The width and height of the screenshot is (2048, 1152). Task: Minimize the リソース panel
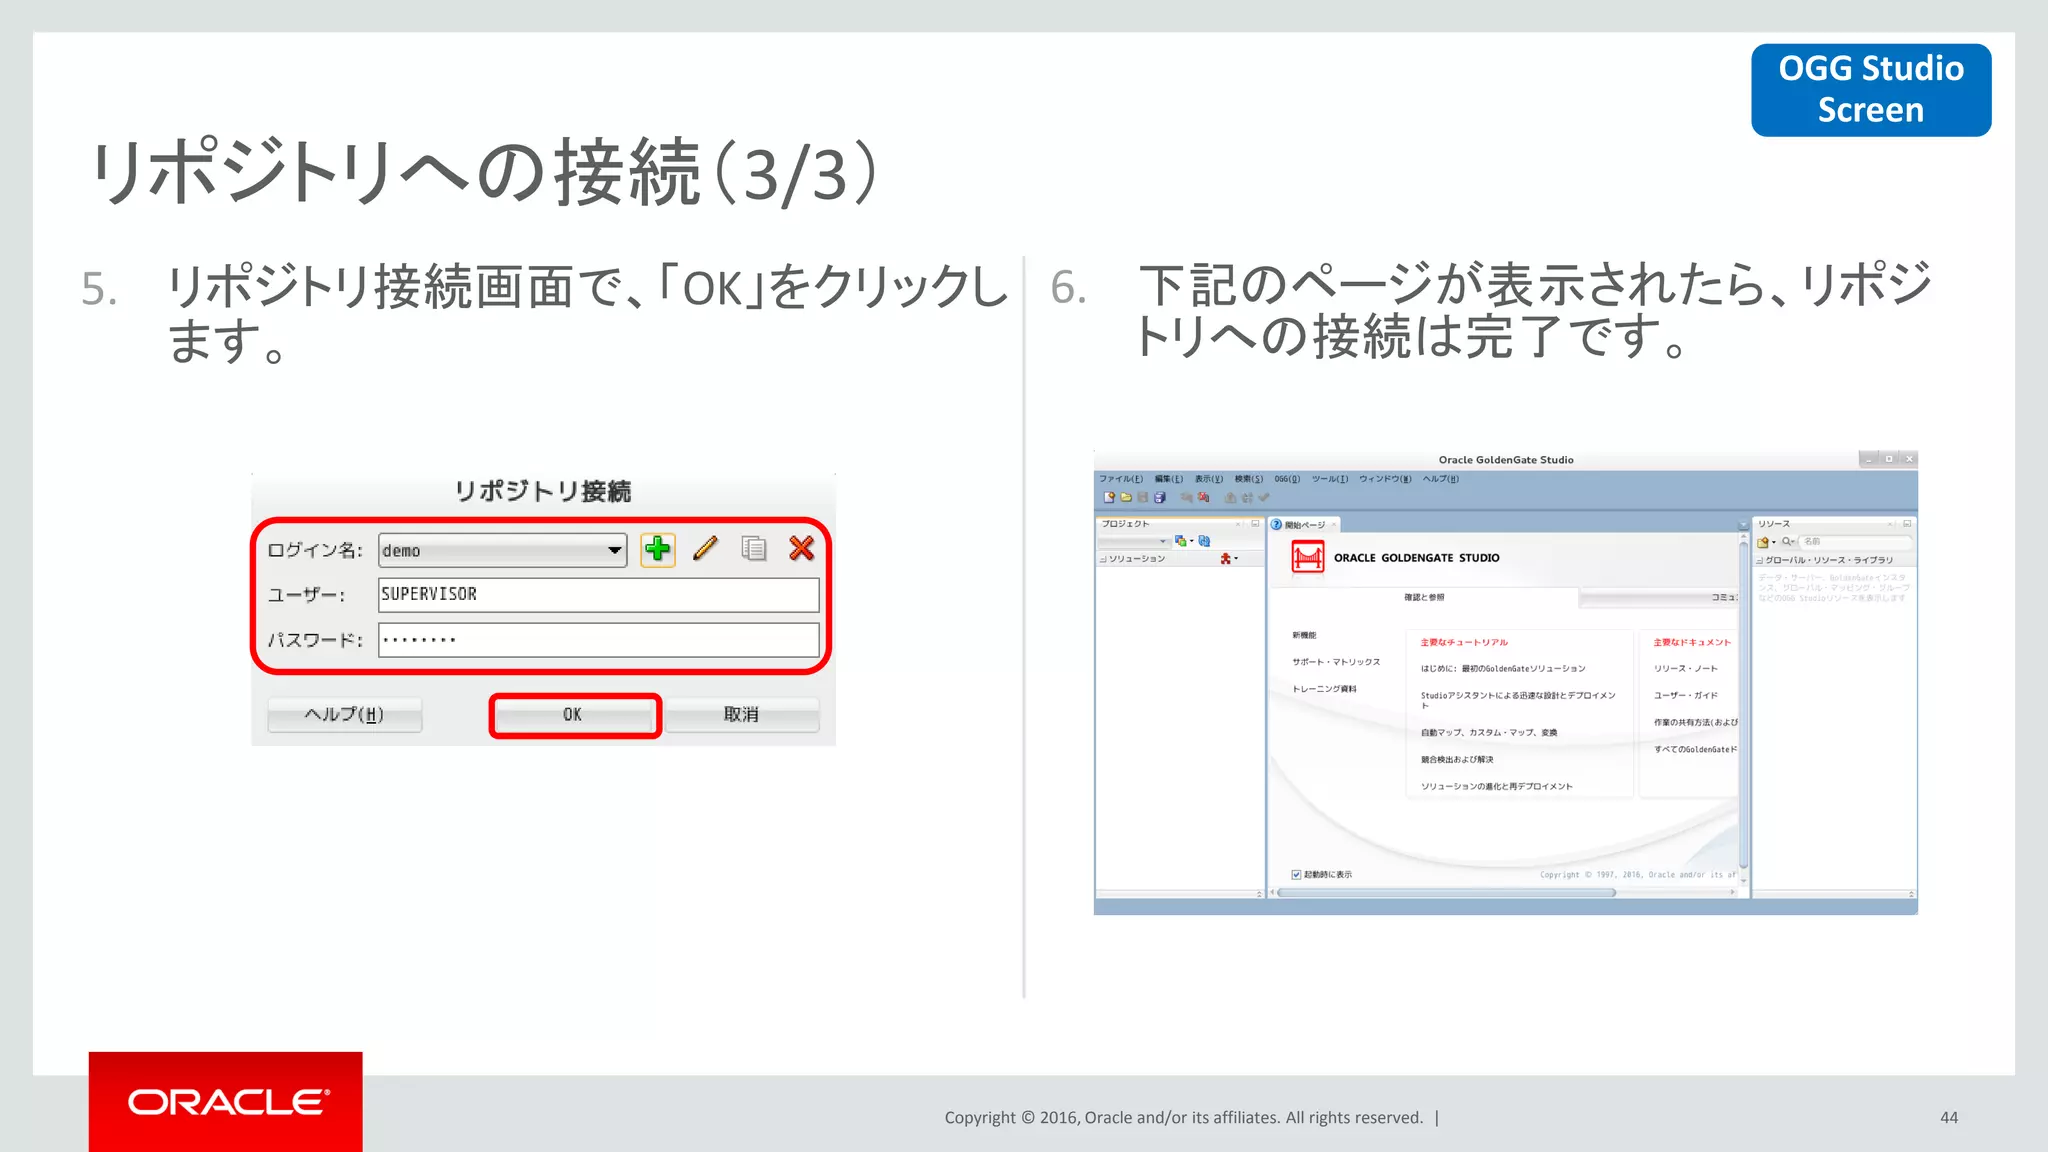pyautogui.click(x=1907, y=524)
